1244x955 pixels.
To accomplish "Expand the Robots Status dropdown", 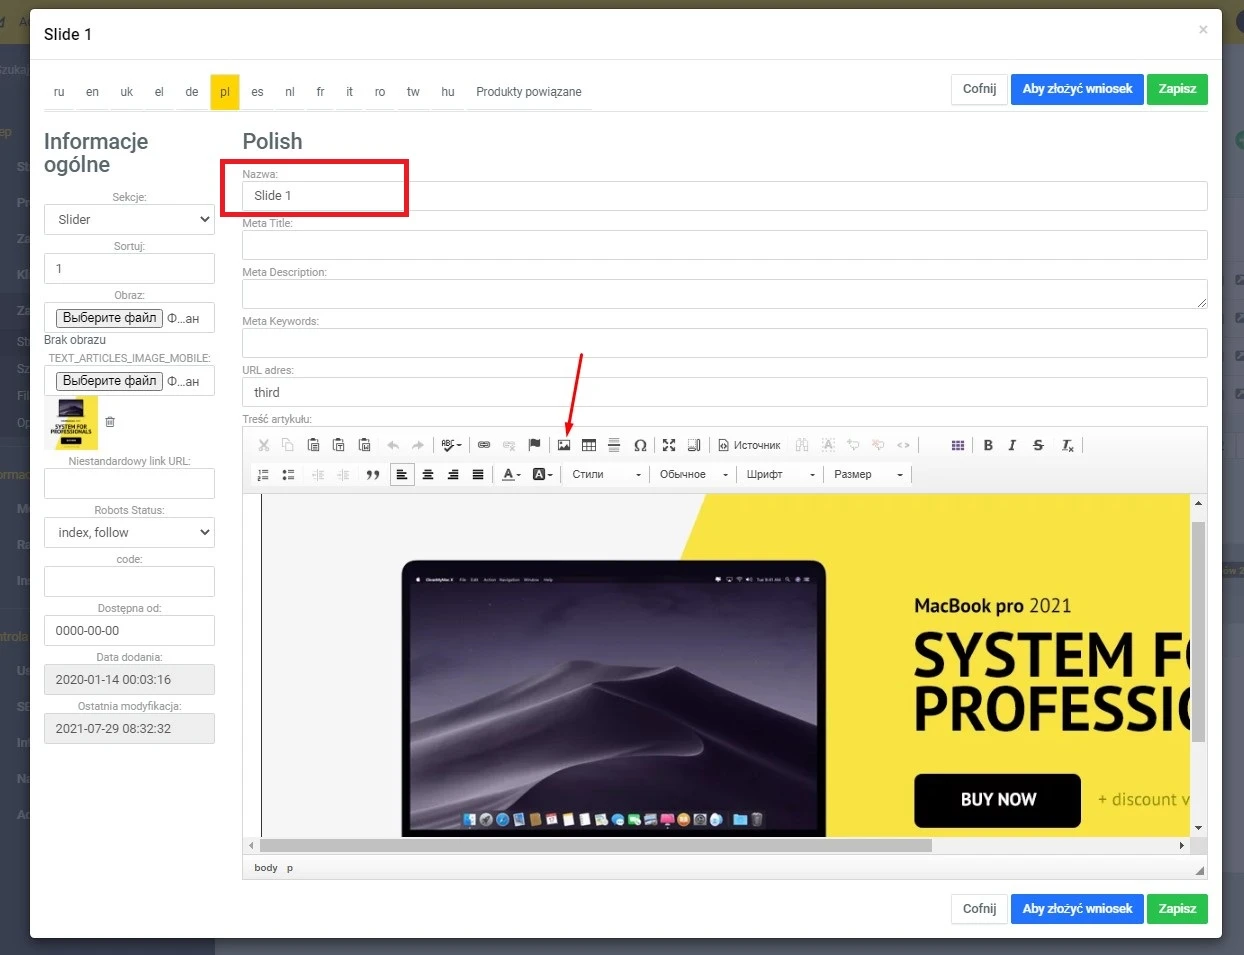I will [x=129, y=532].
